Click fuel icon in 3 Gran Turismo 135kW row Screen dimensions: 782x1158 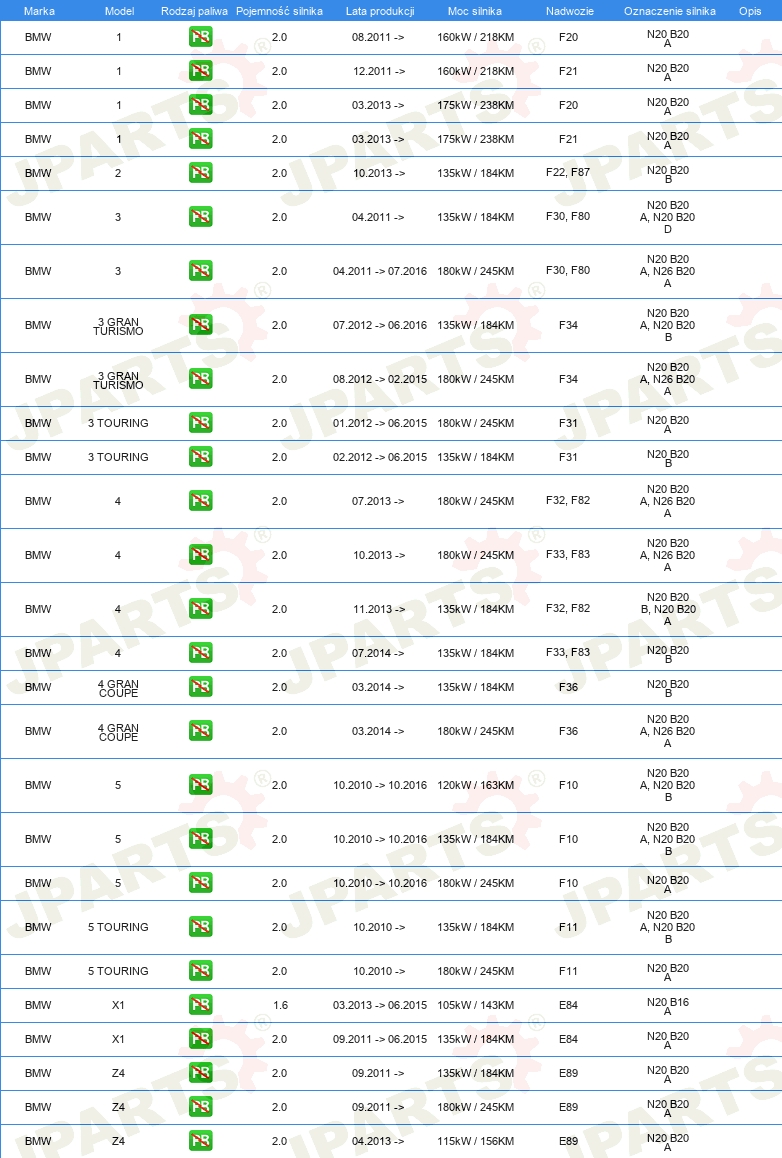click(x=200, y=325)
